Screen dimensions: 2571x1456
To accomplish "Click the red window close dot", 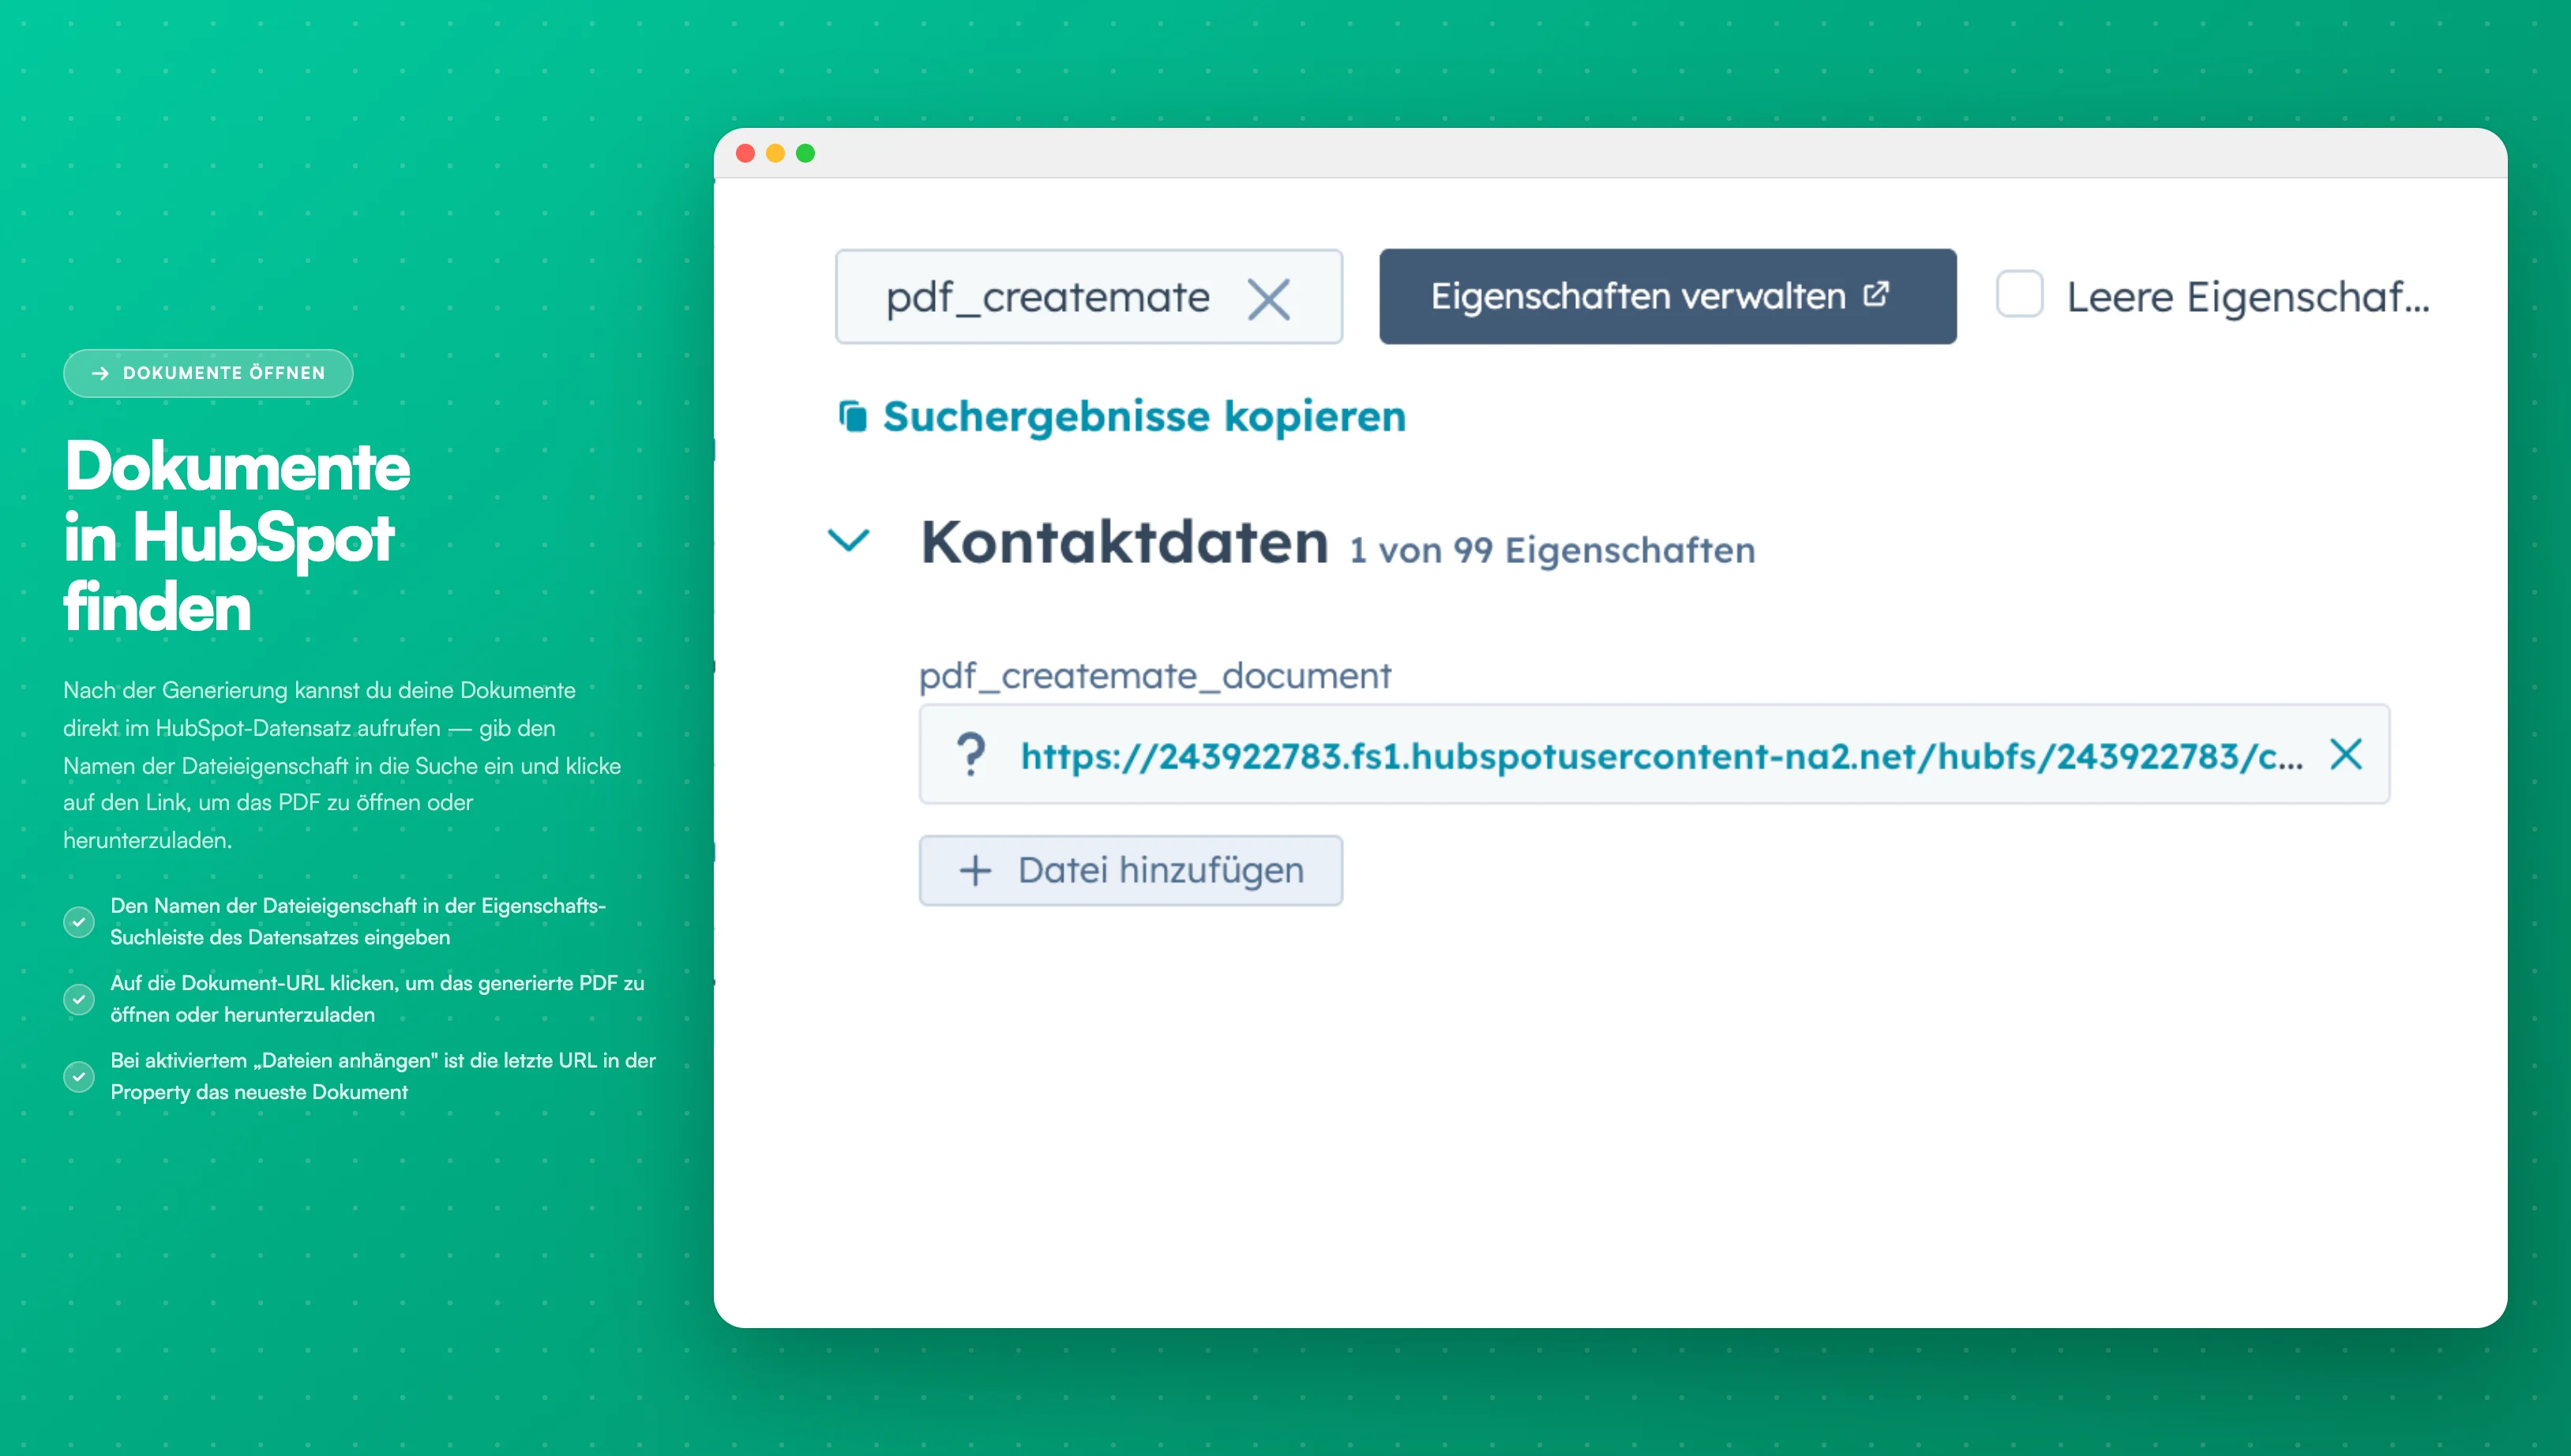I will coord(745,153).
